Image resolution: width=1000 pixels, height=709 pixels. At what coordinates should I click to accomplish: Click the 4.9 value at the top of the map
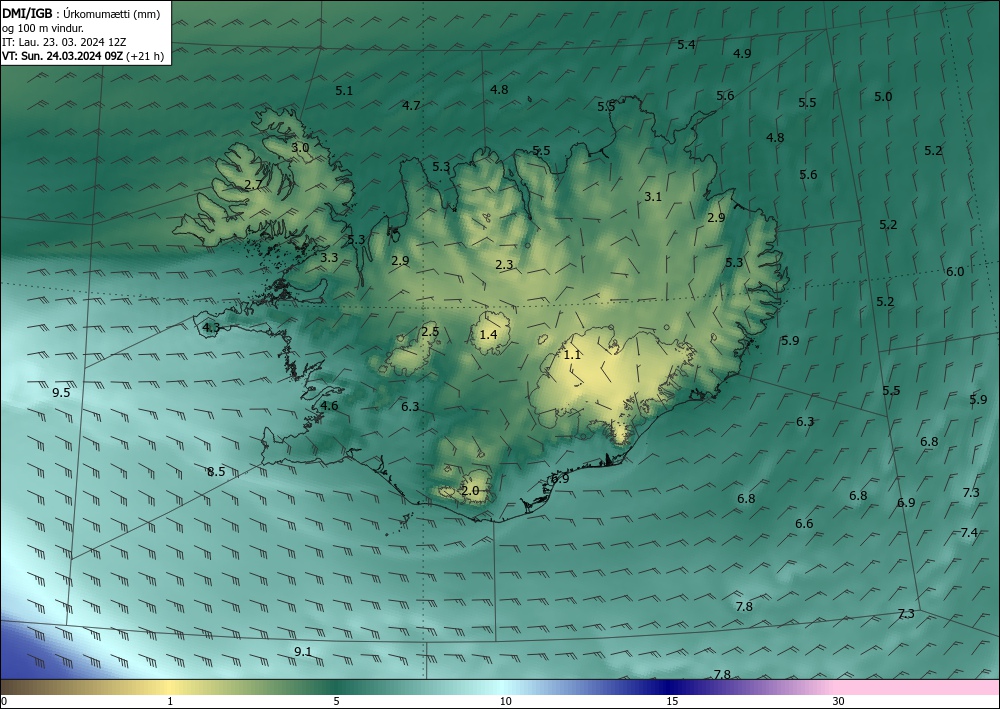coord(742,54)
